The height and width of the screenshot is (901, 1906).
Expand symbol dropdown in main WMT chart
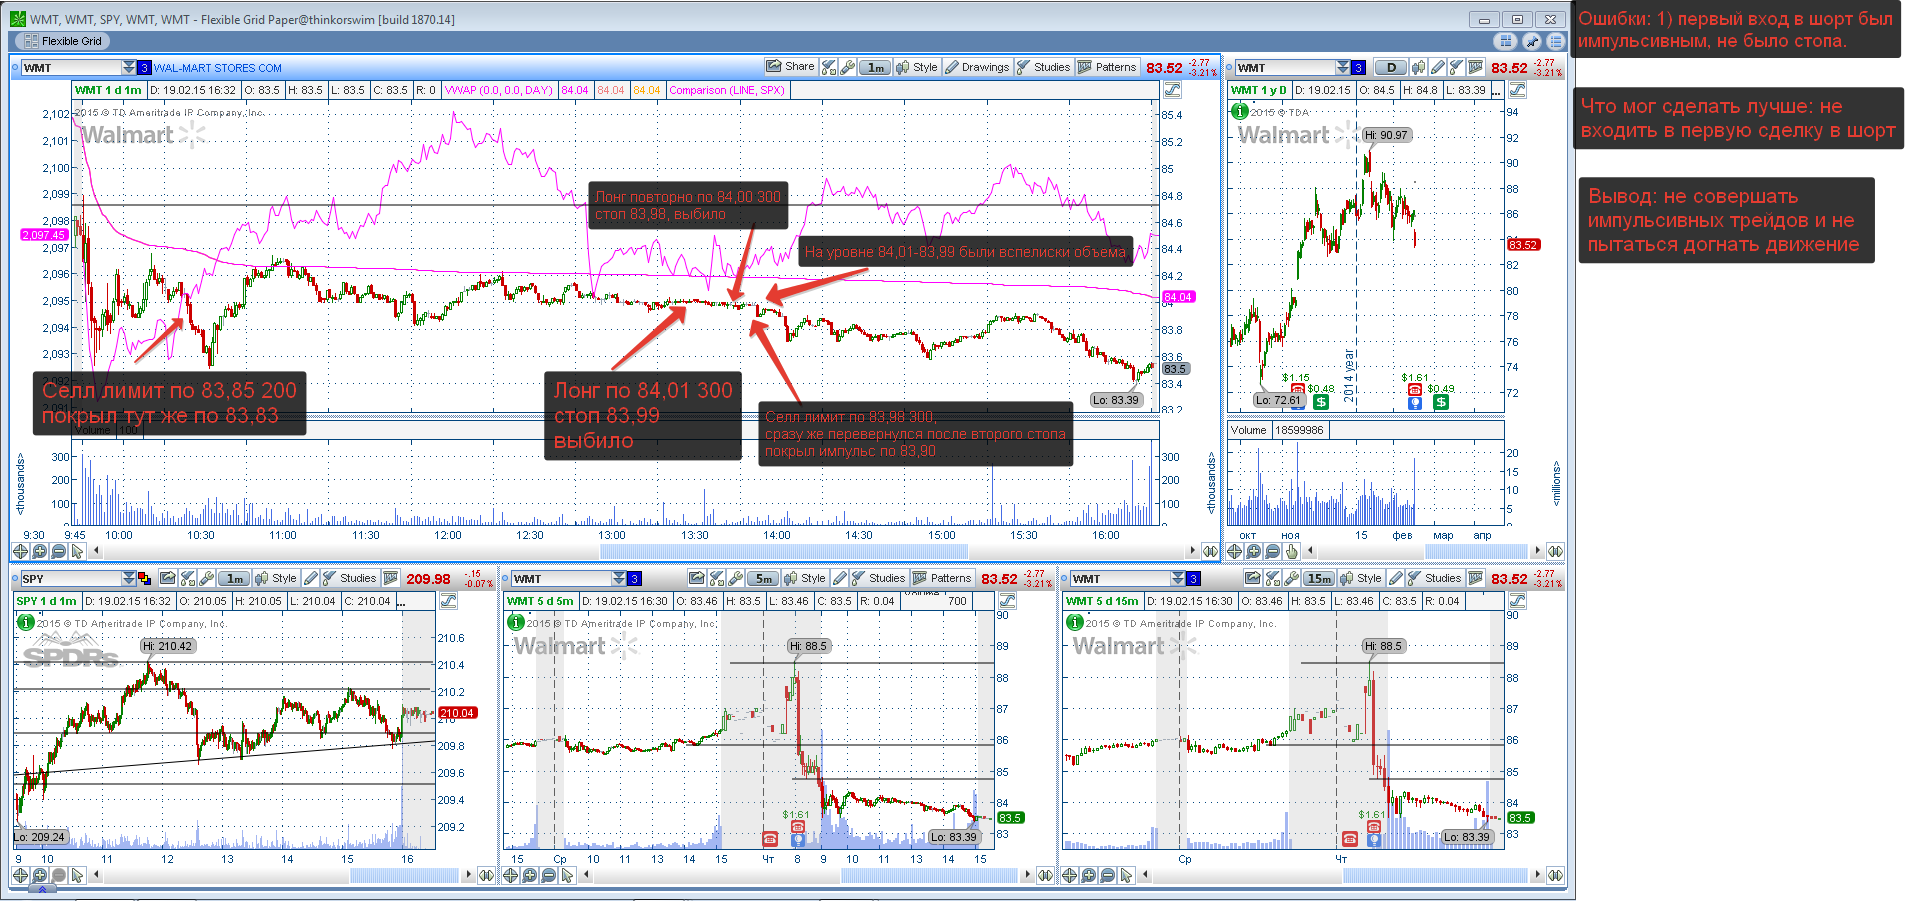(x=128, y=67)
